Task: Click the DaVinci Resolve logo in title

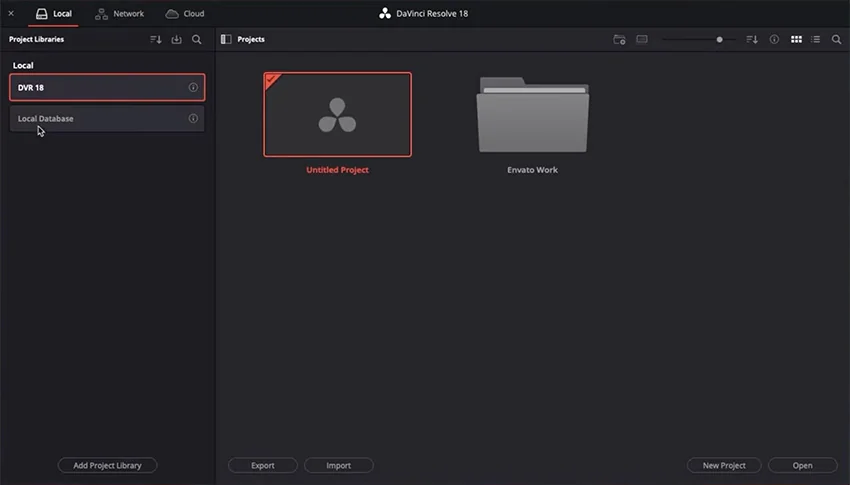Action: (x=385, y=14)
